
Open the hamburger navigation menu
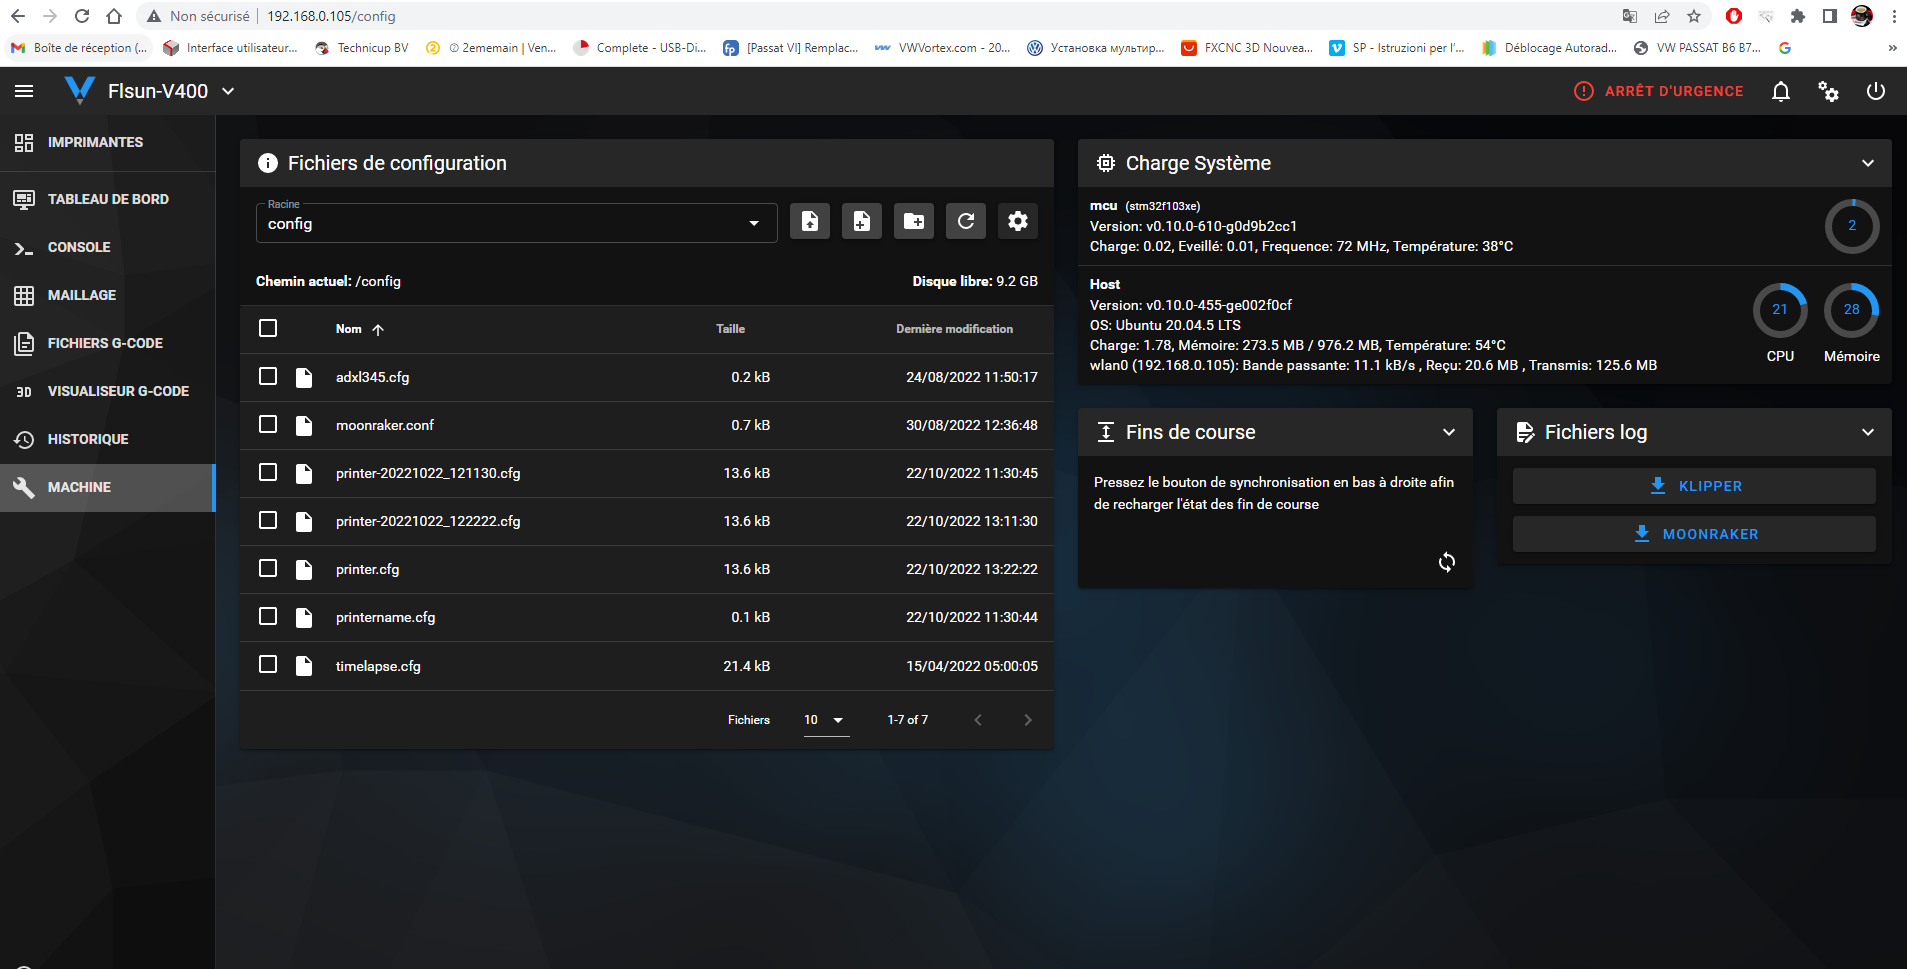click(24, 91)
